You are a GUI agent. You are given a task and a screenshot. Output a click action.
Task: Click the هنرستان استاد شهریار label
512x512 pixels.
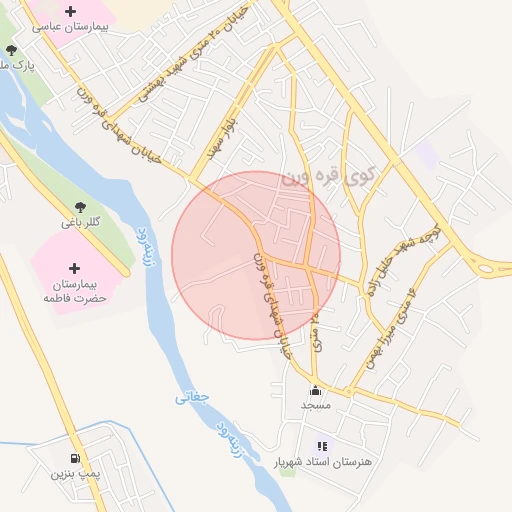[x=323, y=462]
